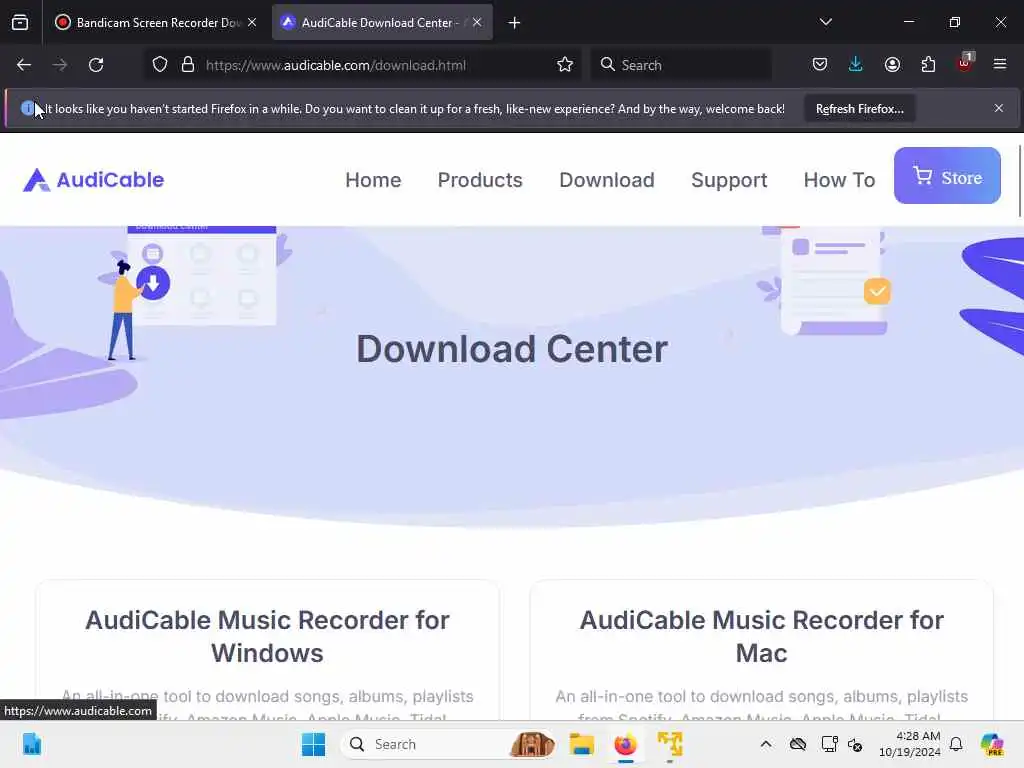1024x768 pixels.
Task: Dismiss the Firefox notification bar
Action: pos(999,108)
